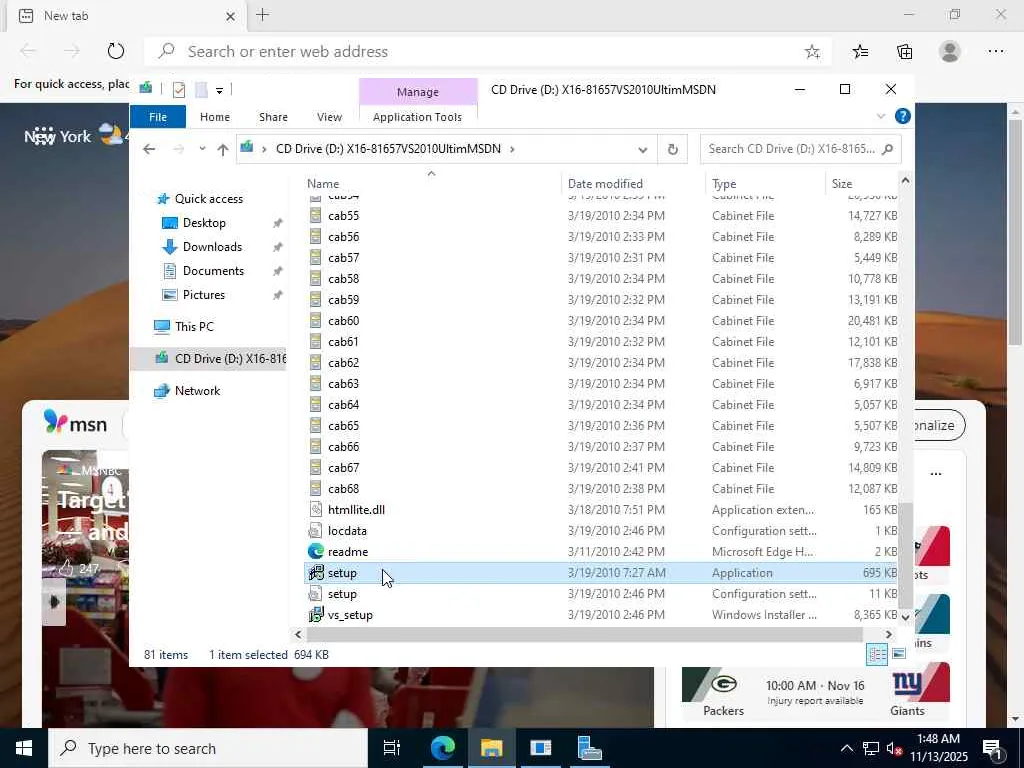
Task: Open recent locations dropdown in Explorer
Action: [202, 150]
